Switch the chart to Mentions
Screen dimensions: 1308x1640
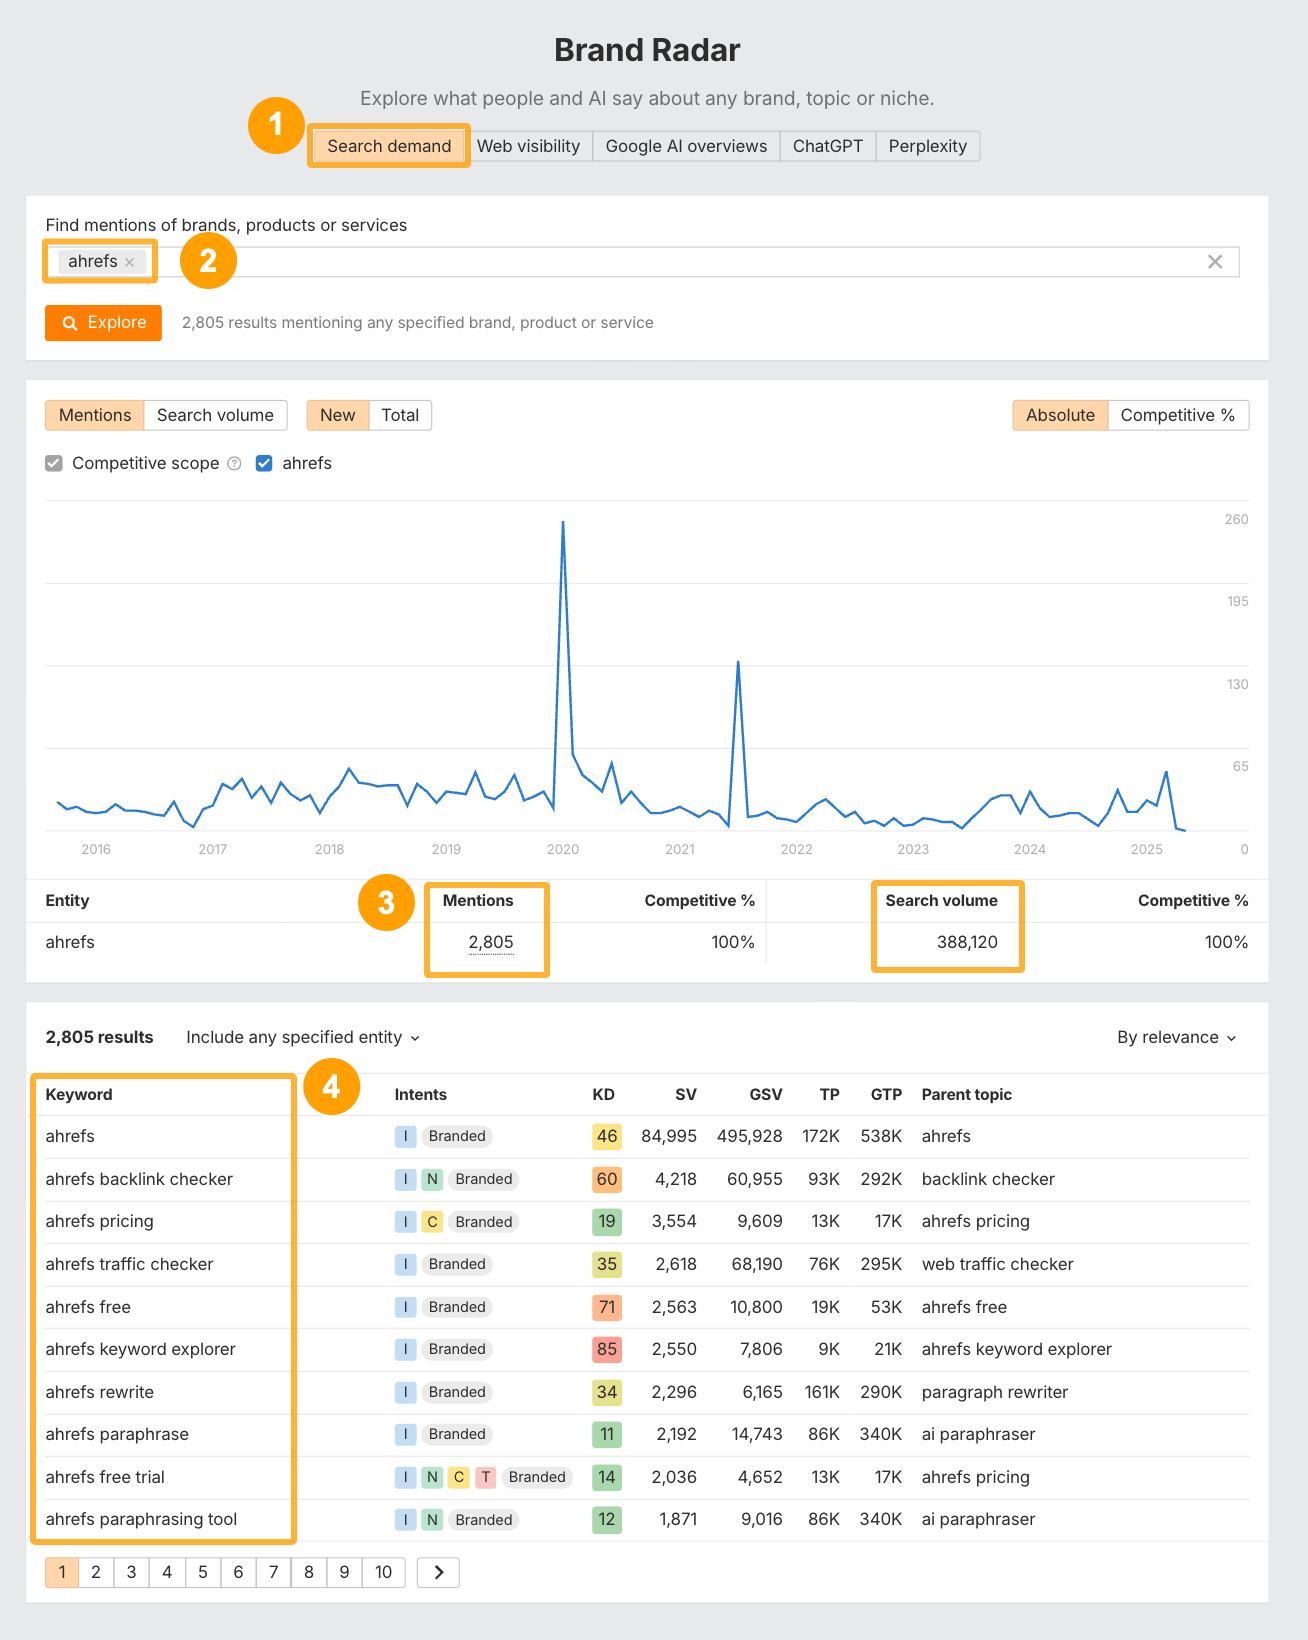(95, 415)
